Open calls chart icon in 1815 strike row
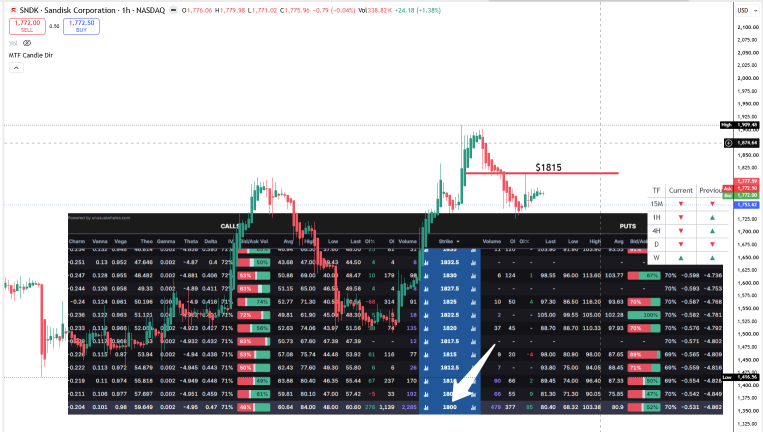Screen dimensions: 763x432 (426, 355)
